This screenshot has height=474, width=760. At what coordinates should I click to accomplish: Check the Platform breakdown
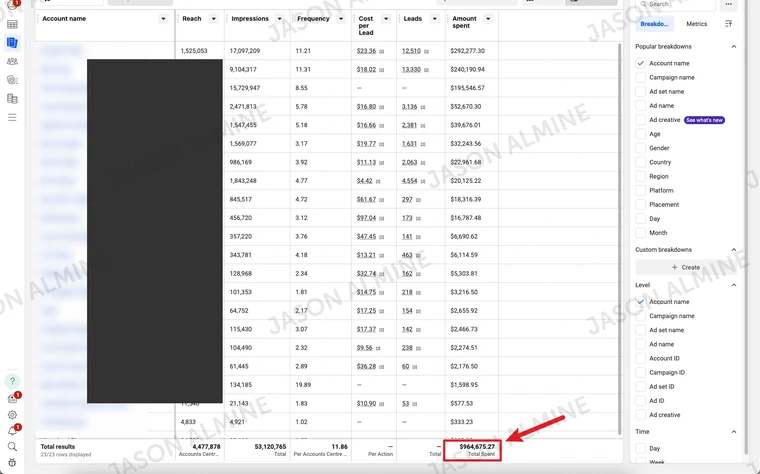click(x=641, y=190)
